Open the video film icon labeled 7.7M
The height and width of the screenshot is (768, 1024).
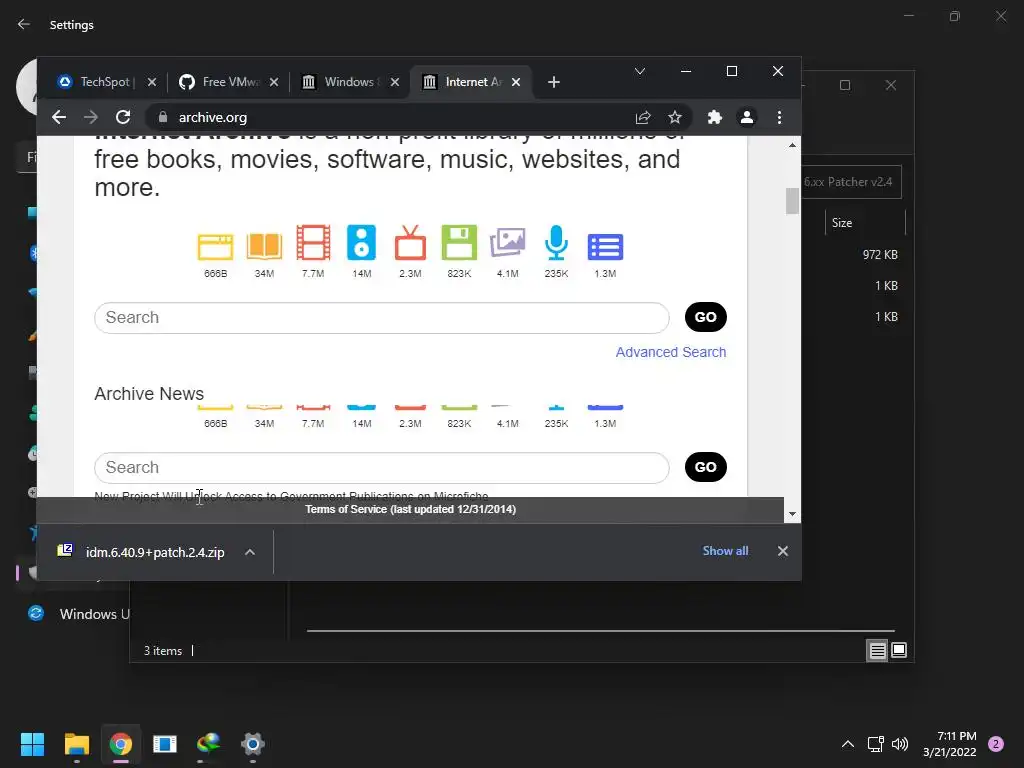313,243
